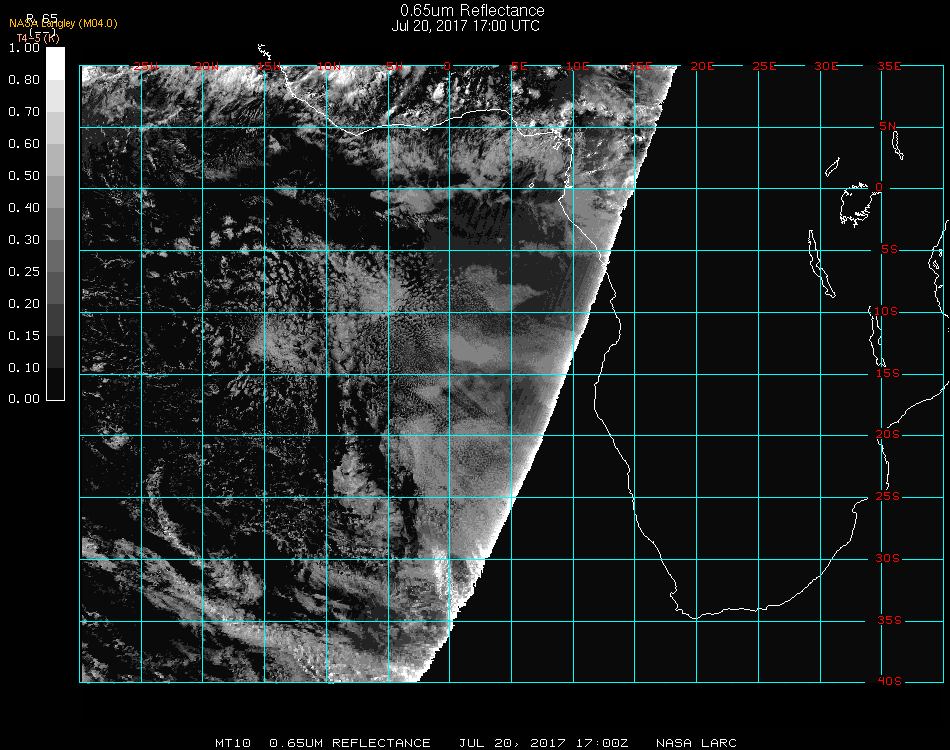Click the 0.30 value on the reflectance scale
The width and height of the screenshot is (950, 750).
24,241
